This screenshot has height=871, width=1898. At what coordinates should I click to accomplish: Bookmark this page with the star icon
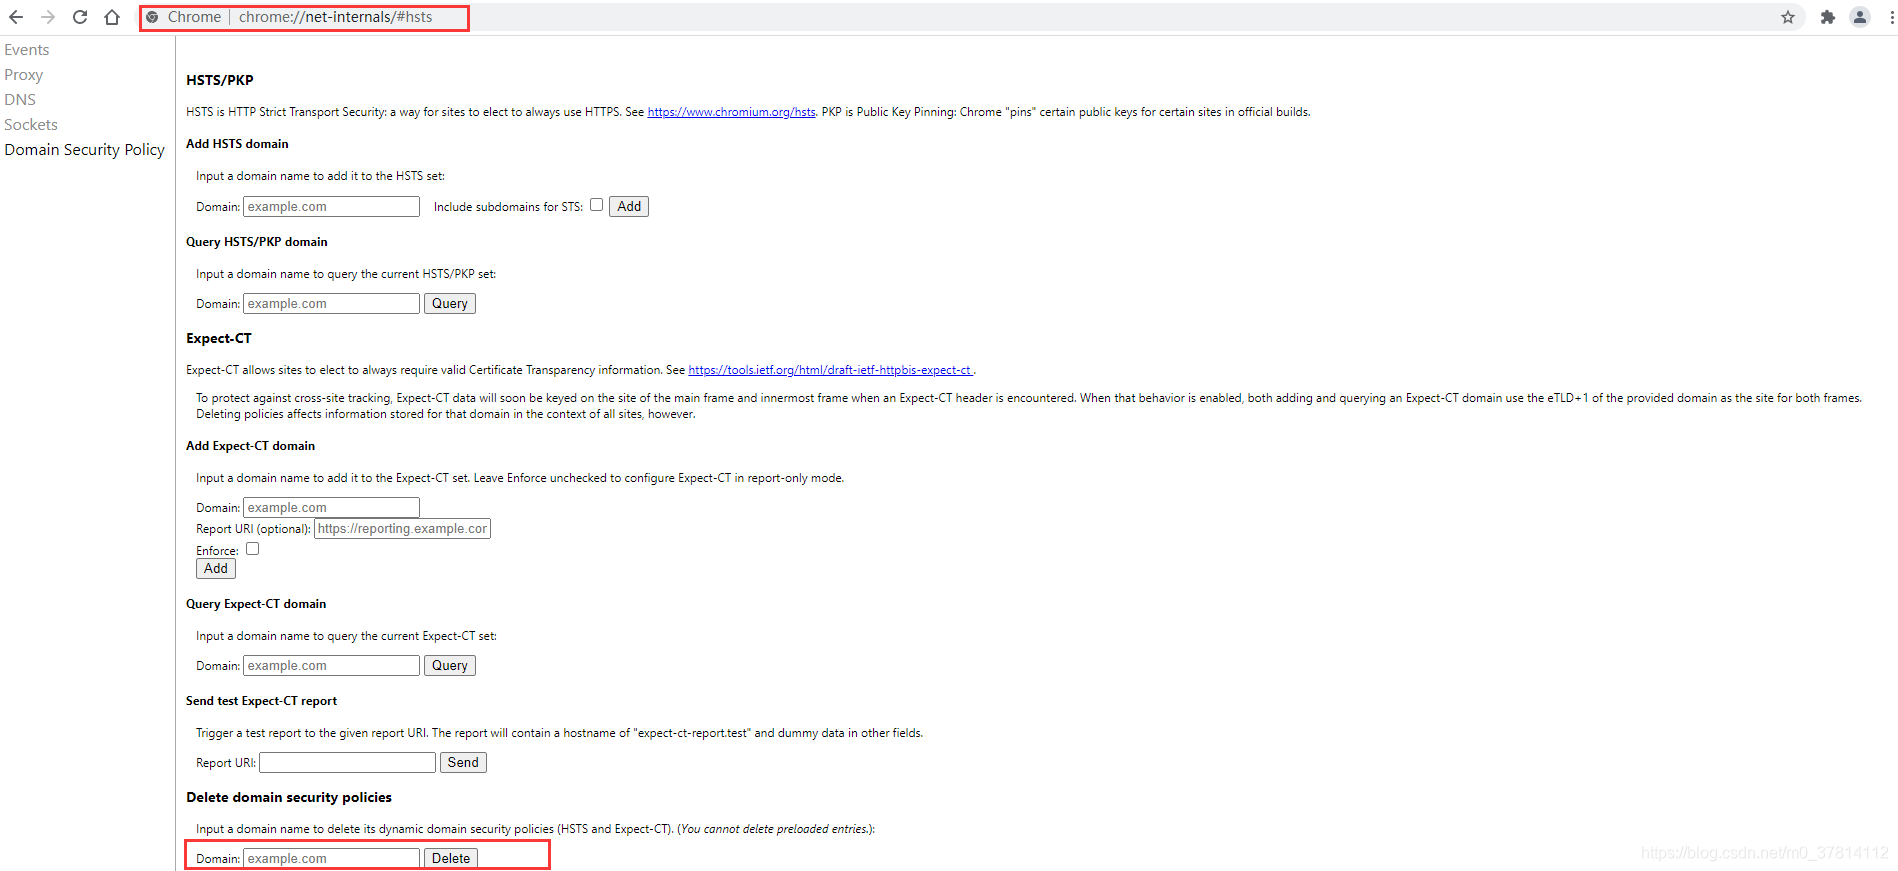(1788, 17)
